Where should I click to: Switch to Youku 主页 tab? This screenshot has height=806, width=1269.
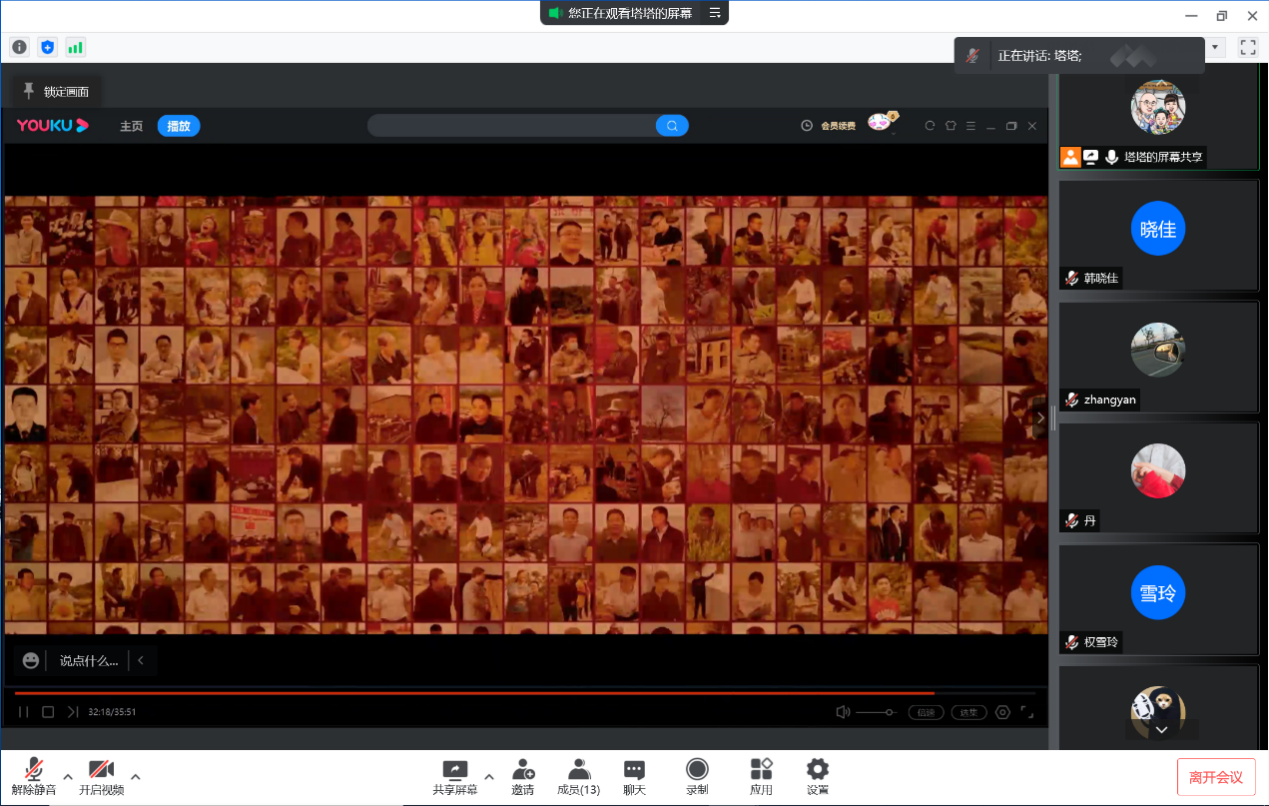(x=131, y=126)
